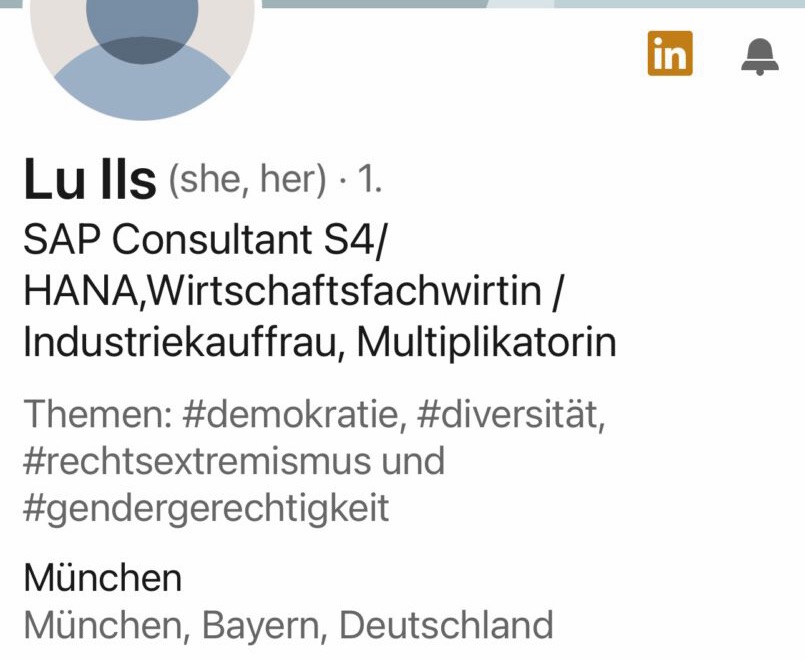Tap the word Deutschland in location

tap(446, 626)
